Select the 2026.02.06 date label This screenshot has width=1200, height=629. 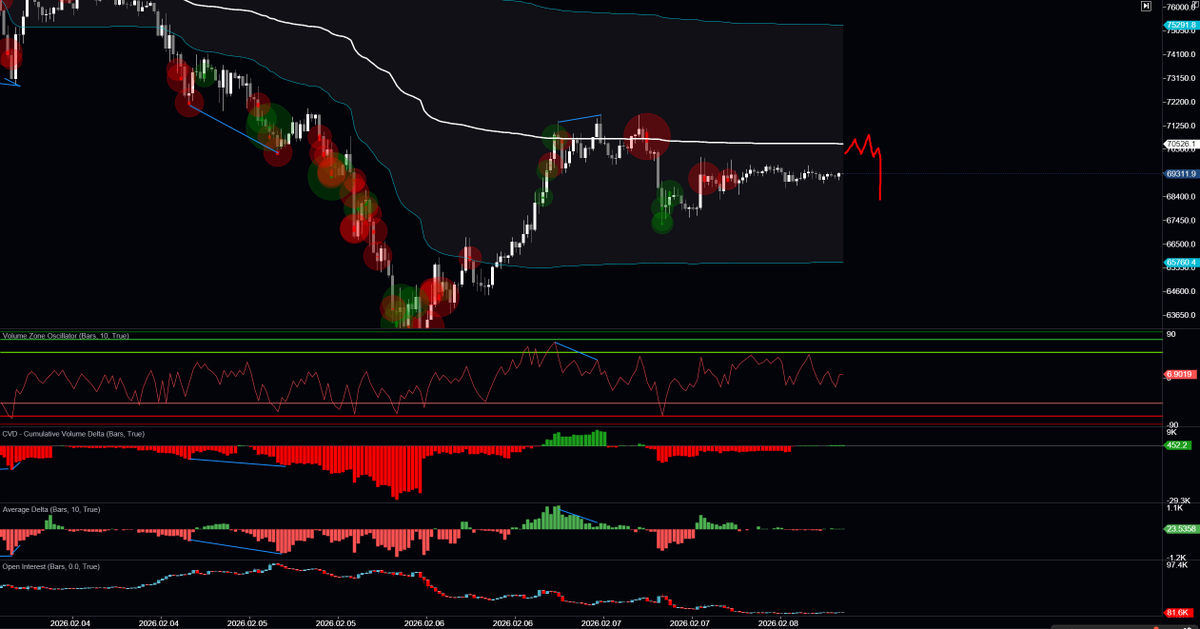[426, 620]
